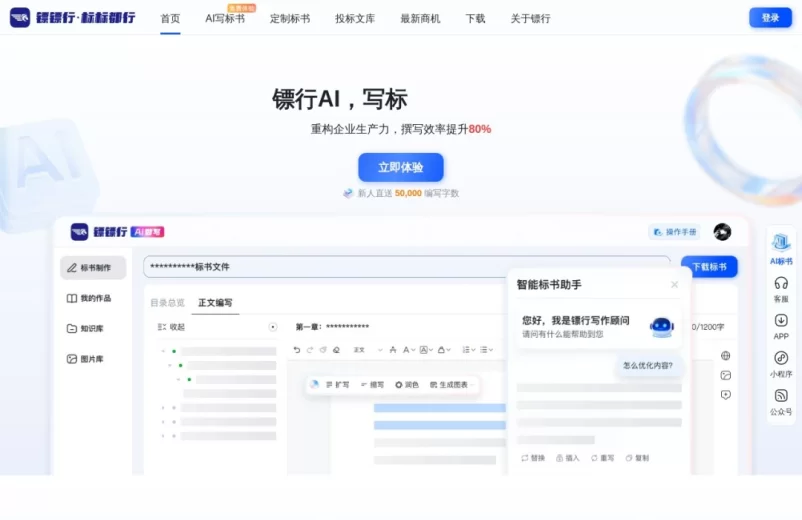Viewport: 802px width, 520px height.
Task: Open the numbered list dropdown
Action: pos(468,350)
